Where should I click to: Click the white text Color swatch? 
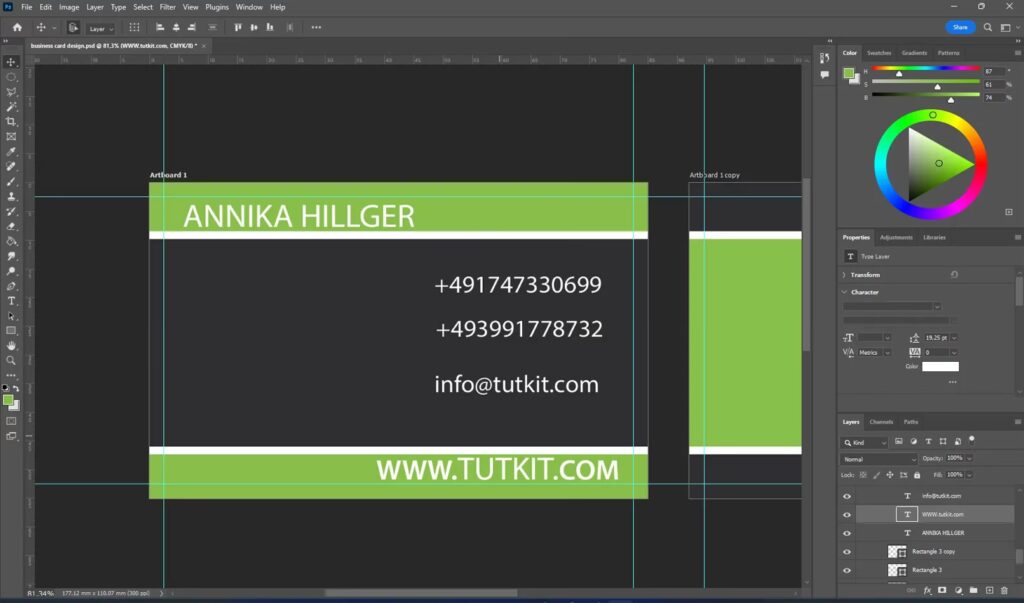coord(939,367)
